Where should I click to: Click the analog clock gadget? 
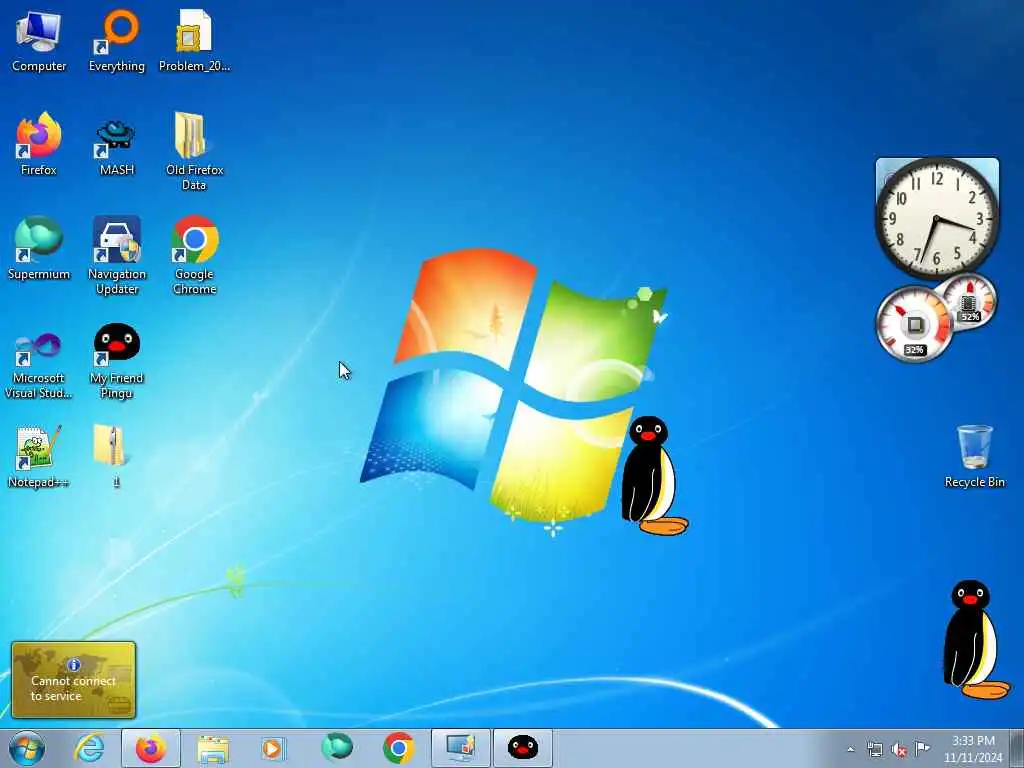[x=937, y=218]
